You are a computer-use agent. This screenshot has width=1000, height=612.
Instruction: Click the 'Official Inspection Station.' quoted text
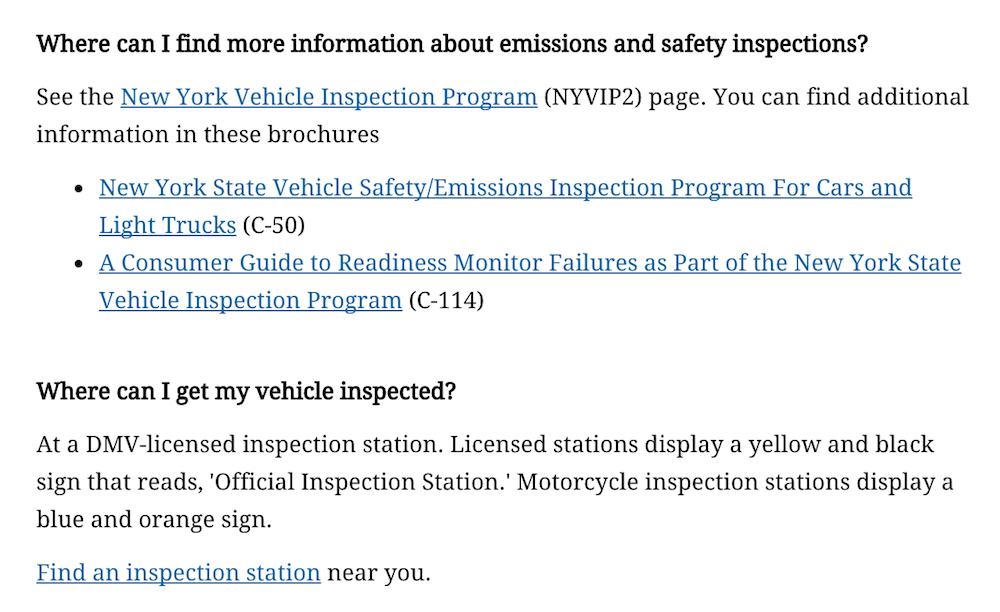click(x=360, y=482)
